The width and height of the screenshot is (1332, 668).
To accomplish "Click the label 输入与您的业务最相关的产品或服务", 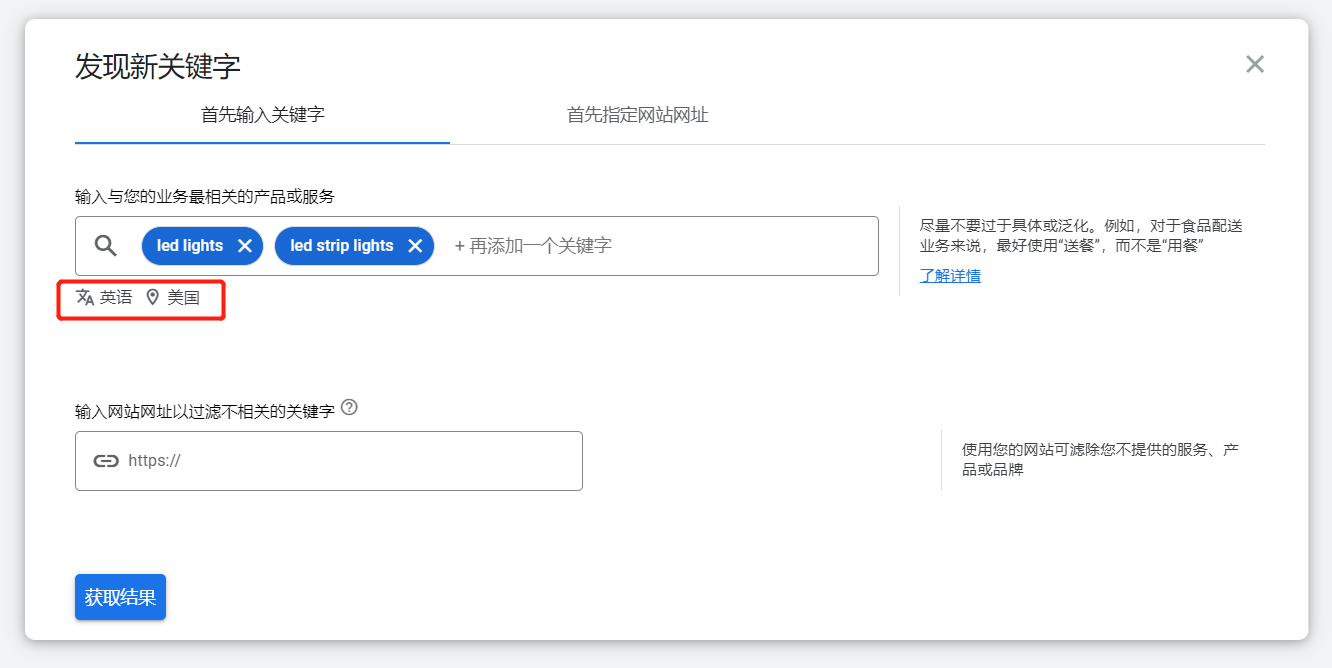I will point(204,197).
